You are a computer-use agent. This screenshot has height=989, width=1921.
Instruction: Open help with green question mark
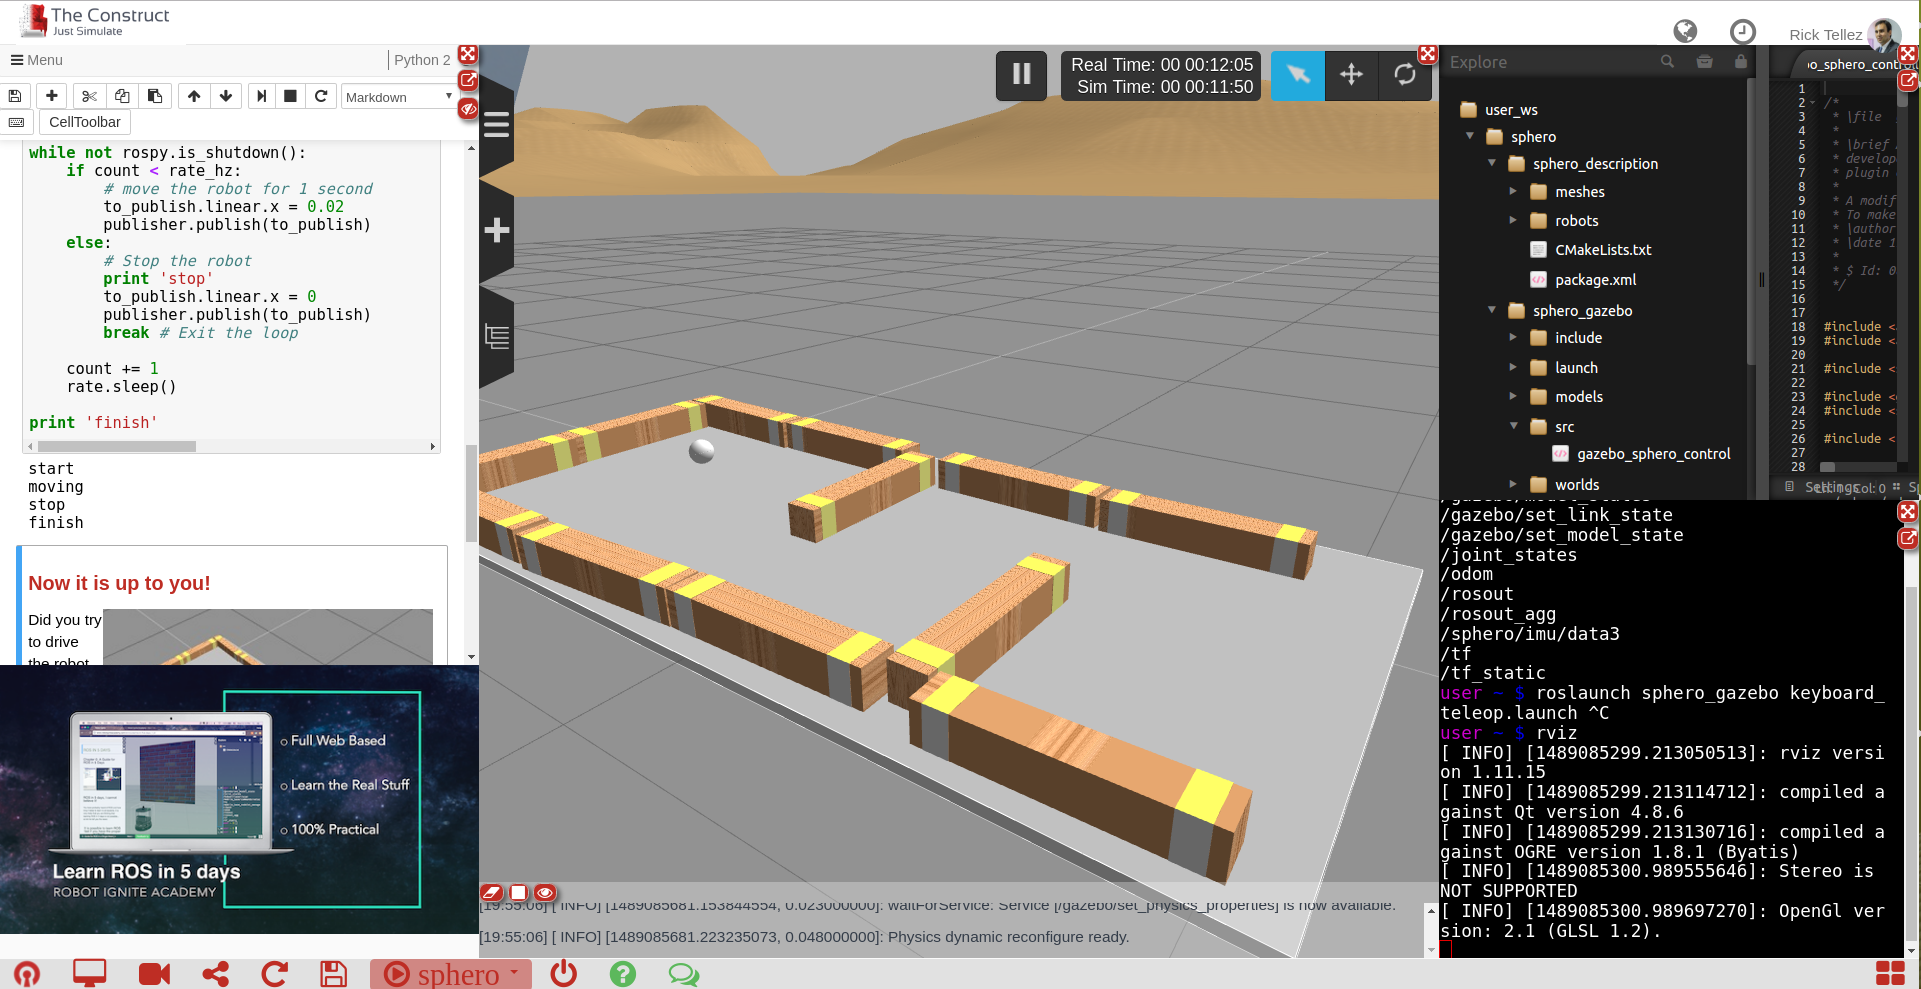(623, 974)
